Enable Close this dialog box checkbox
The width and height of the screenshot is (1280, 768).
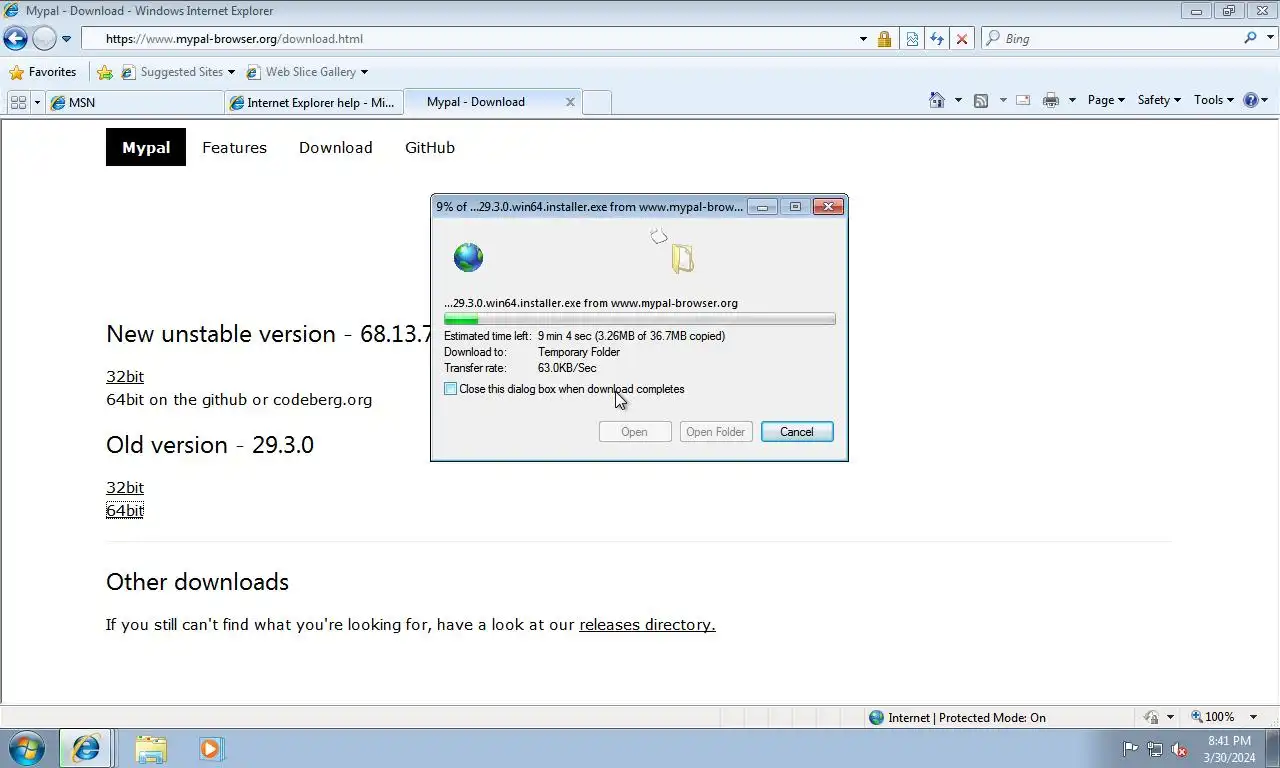point(451,389)
